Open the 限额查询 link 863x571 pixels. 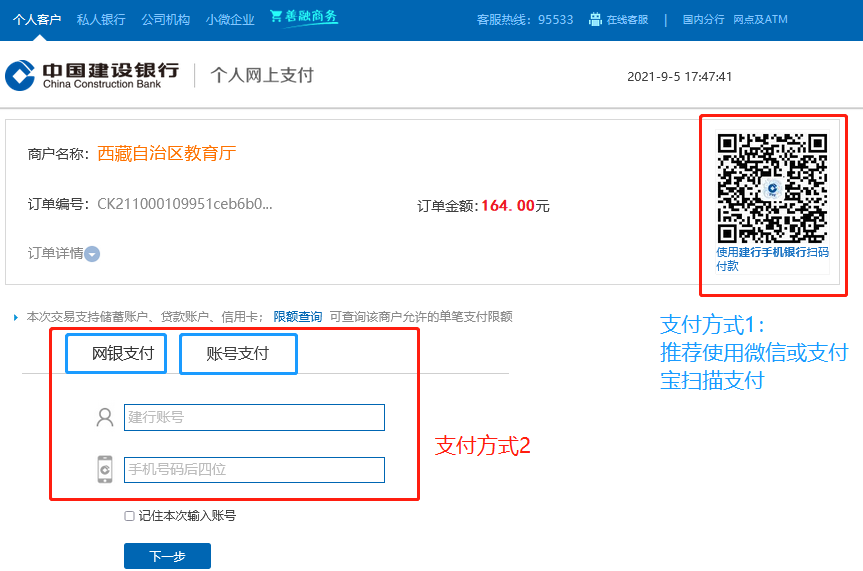click(298, 317)
